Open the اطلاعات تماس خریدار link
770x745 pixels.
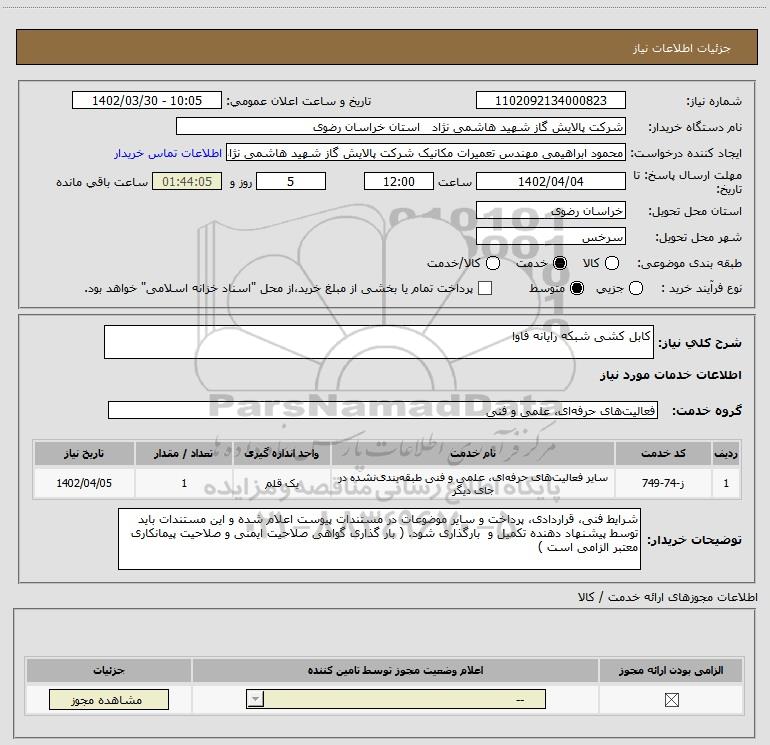168,153
